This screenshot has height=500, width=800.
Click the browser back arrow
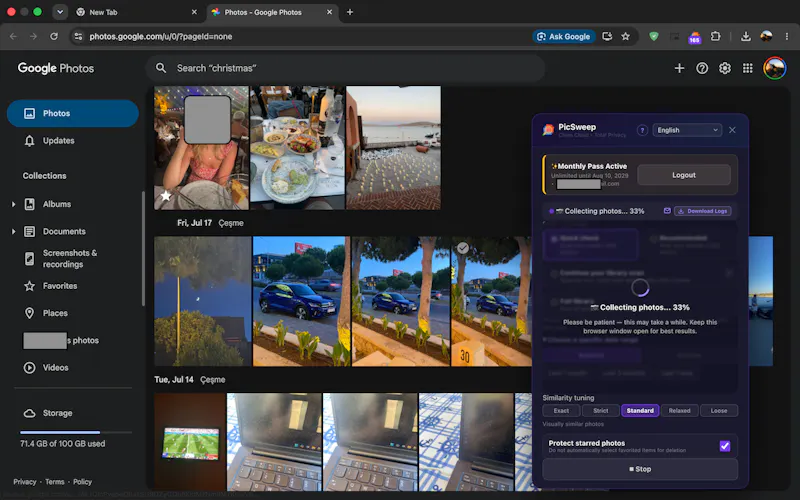[13, 36]
